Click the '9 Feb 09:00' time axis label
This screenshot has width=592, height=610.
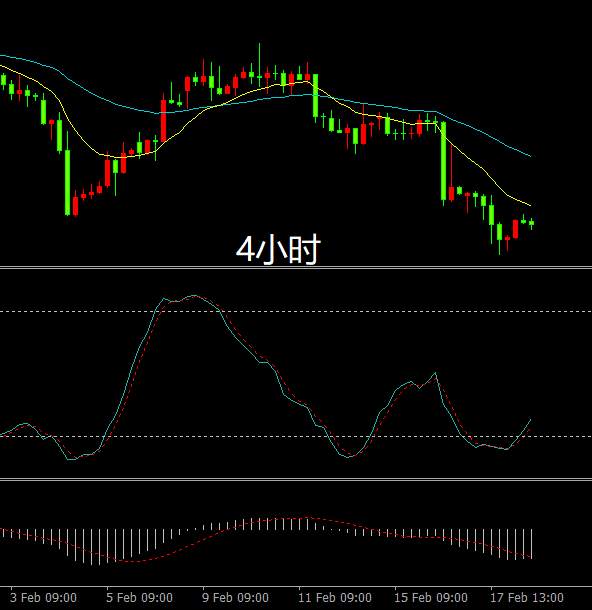235,598
